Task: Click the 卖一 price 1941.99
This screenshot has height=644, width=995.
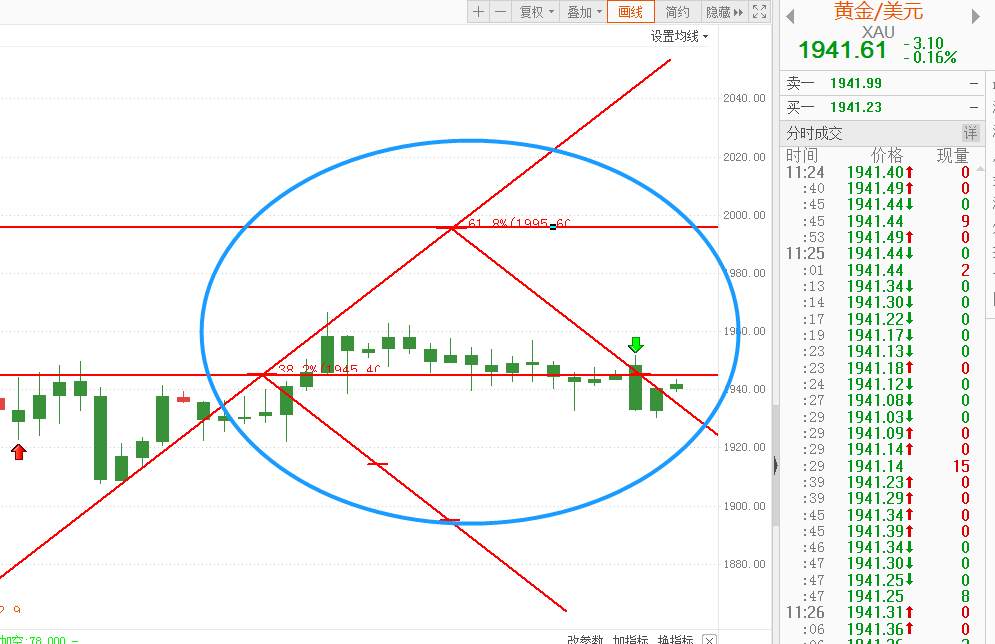Action: point(855,83)
